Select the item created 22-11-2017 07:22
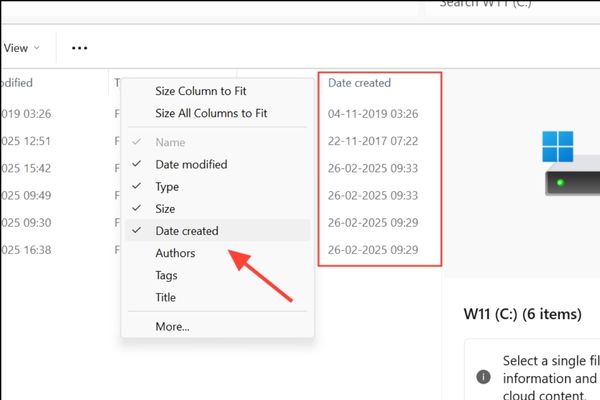The width and height of the screenshot is (600, 400). 373,141
